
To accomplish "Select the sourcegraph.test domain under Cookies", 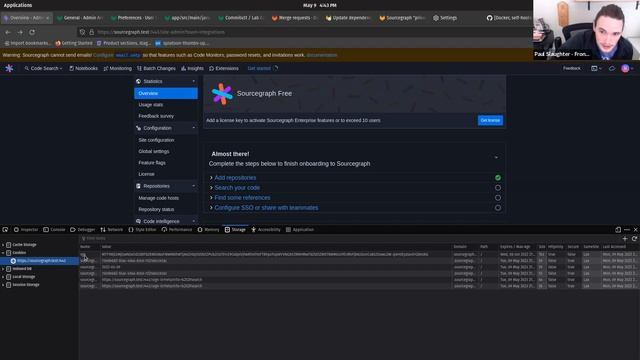I will click(x=41, y=261).
